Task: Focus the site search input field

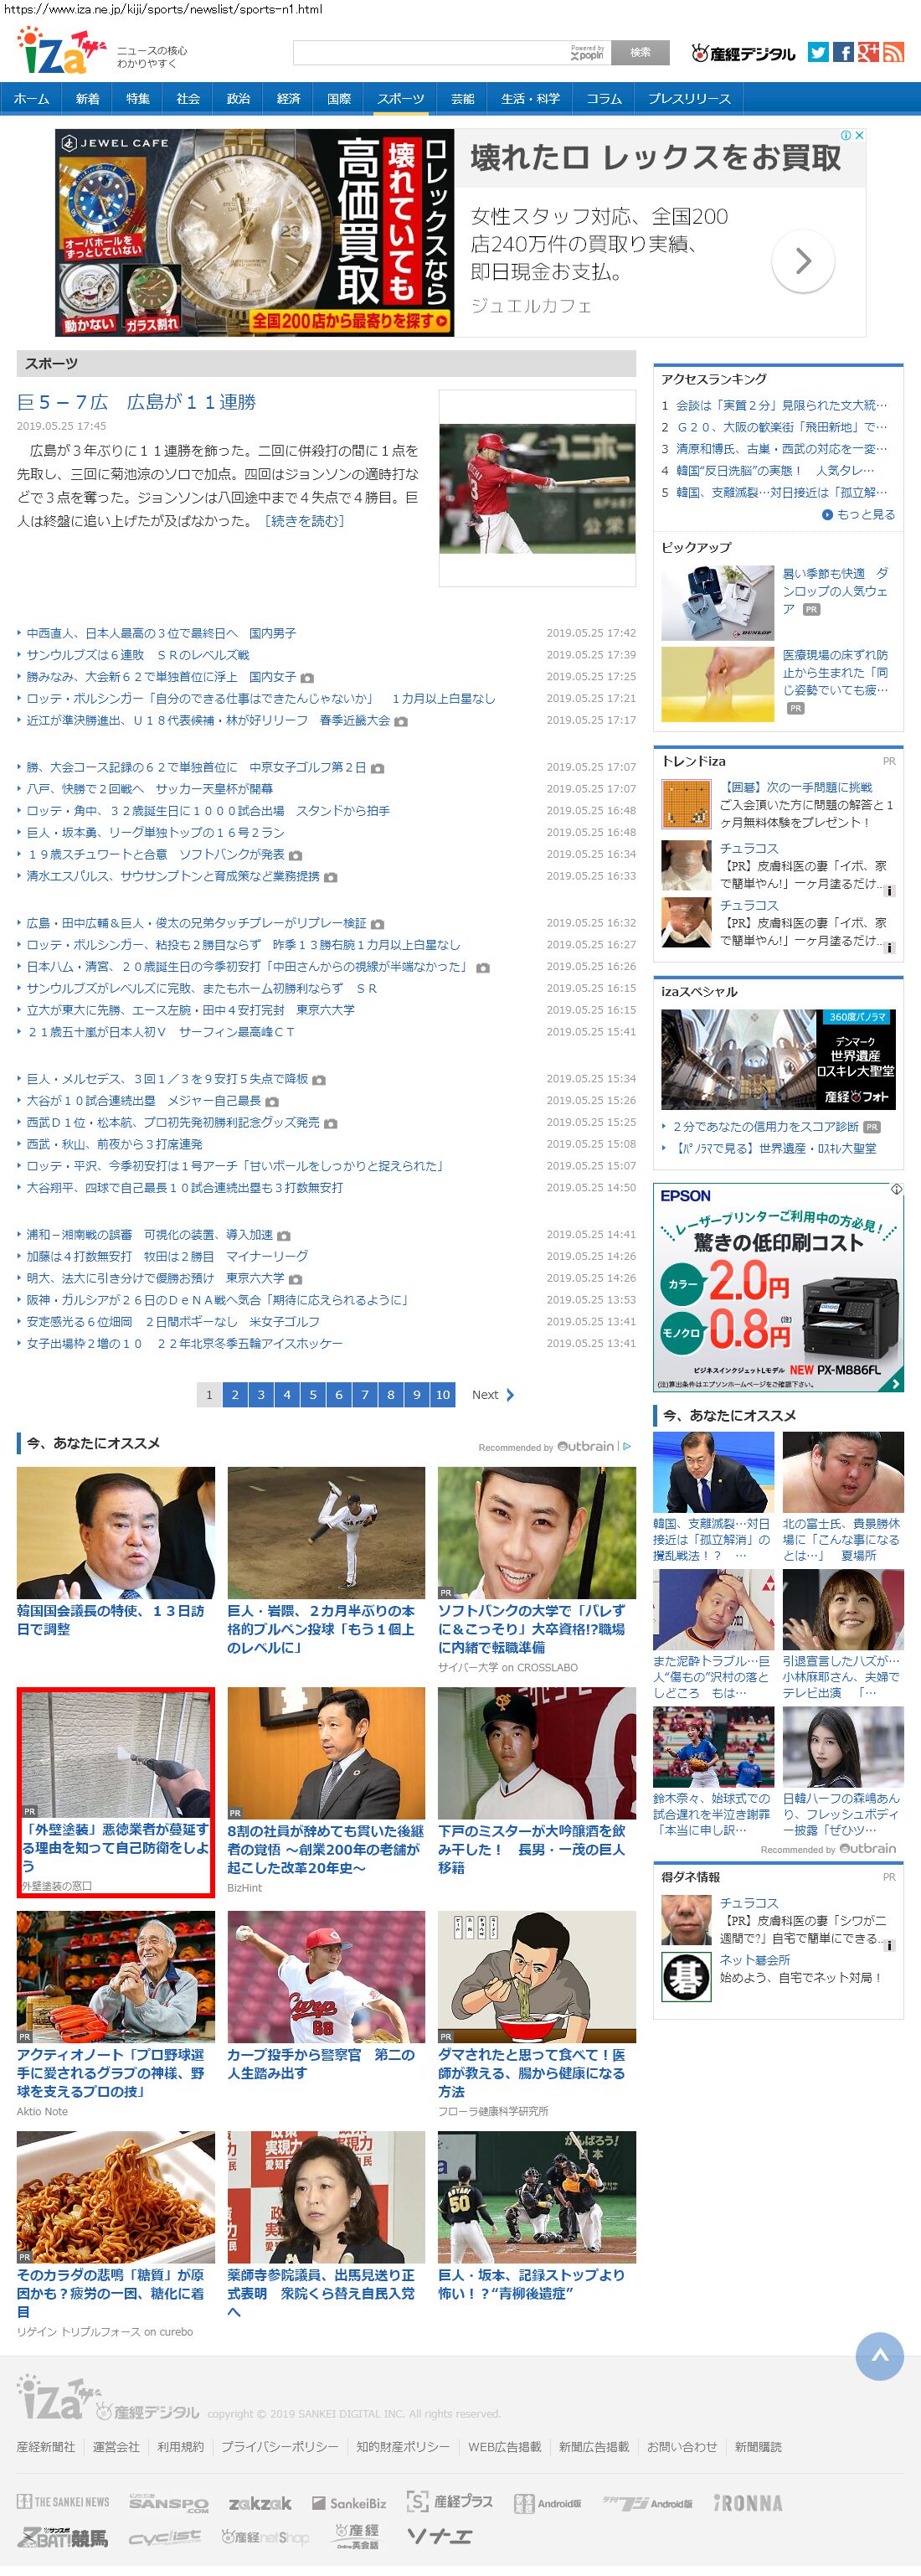Action: pos(451,53)
